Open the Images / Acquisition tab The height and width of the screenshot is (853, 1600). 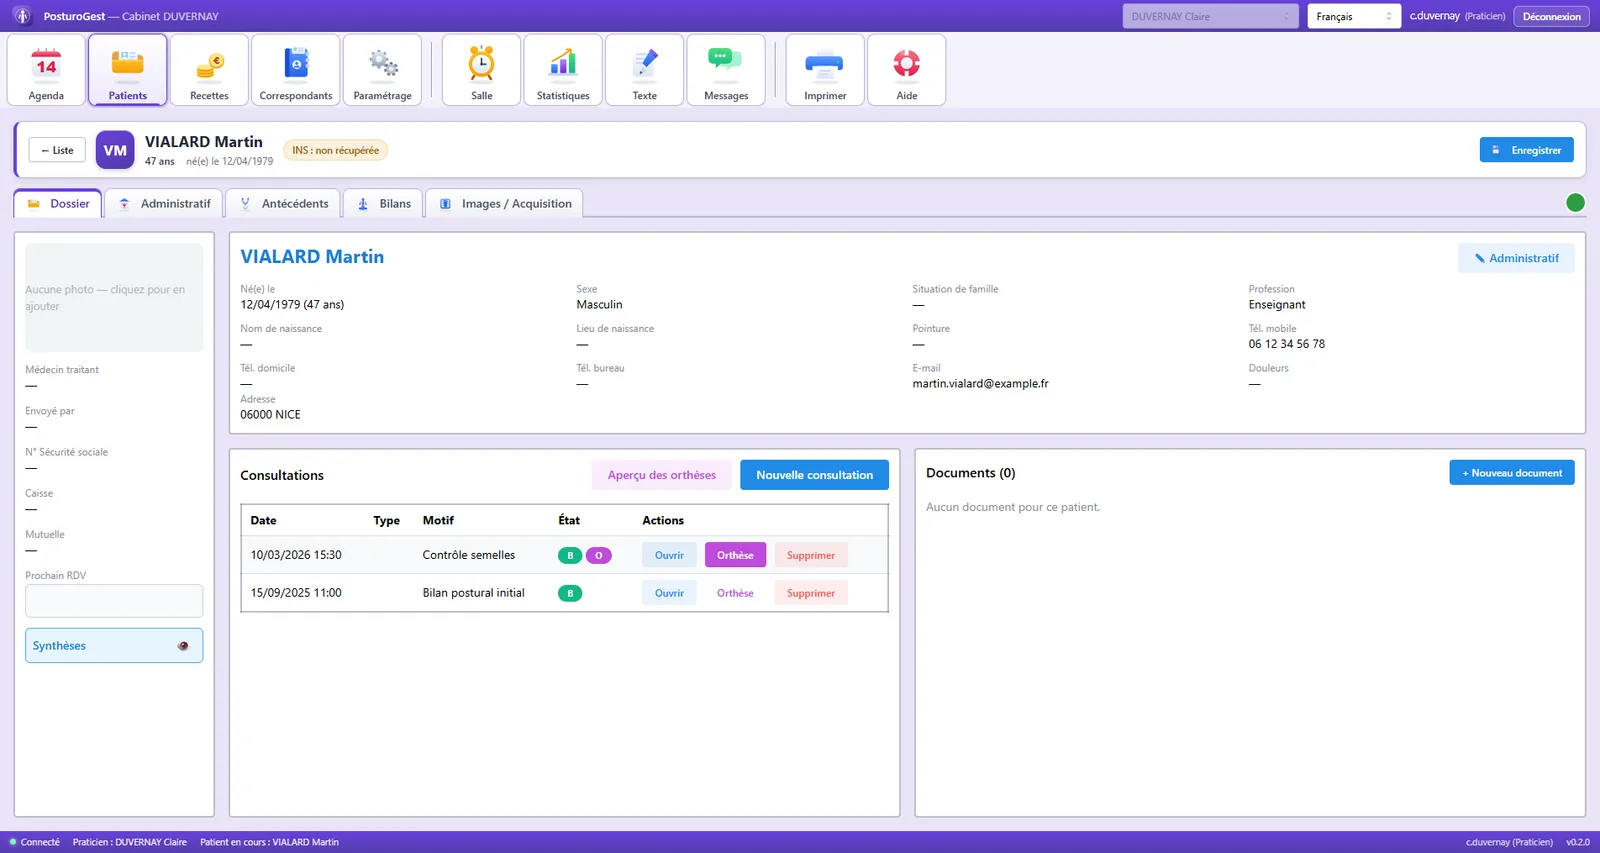tap(505, 203)
